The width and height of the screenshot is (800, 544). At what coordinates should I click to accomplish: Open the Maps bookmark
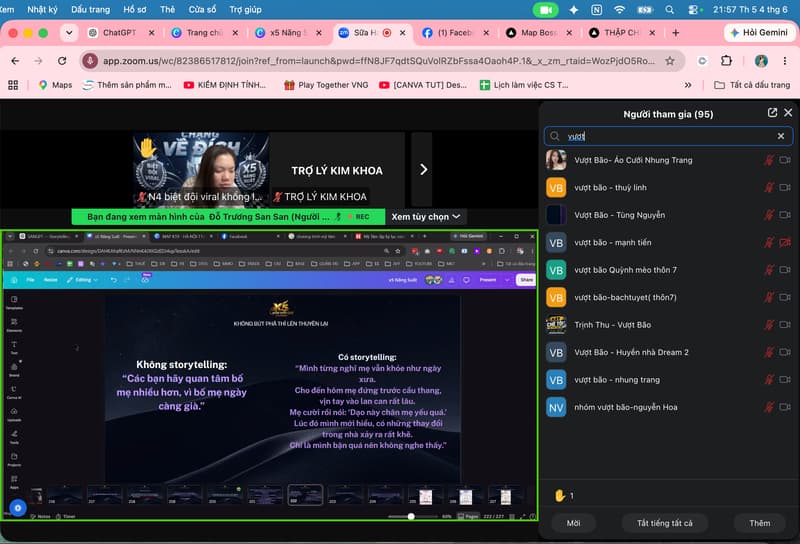(56, 85)
